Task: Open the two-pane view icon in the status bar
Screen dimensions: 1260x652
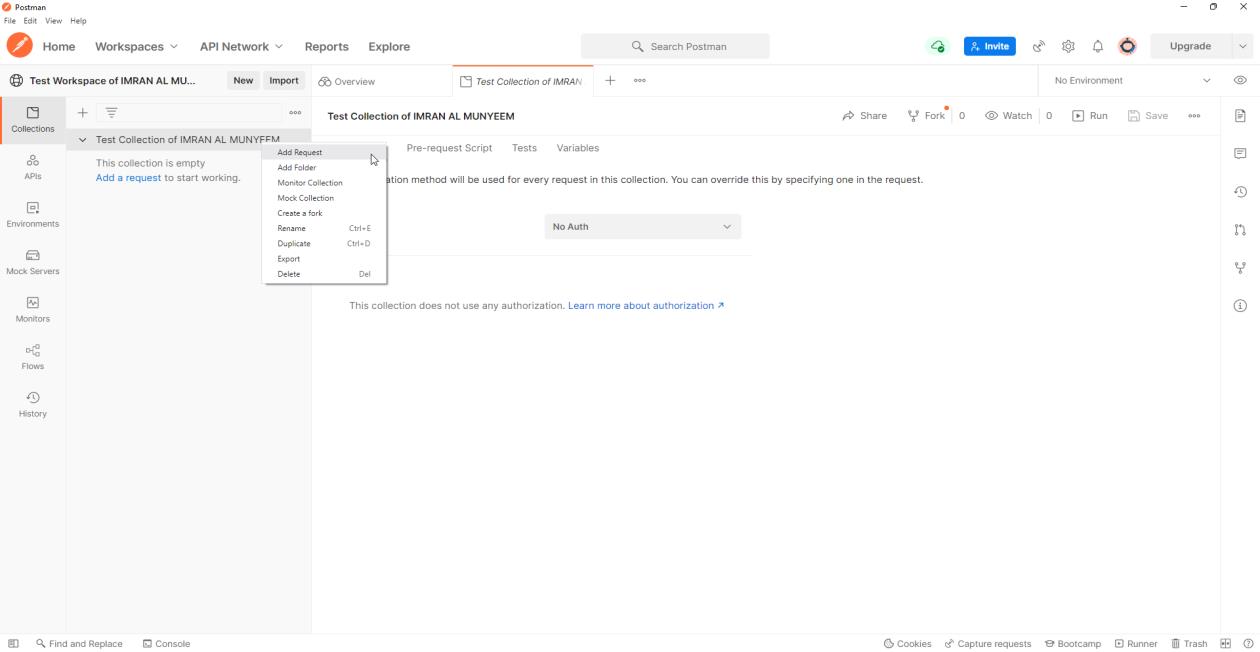Action: pyautogui.click(x=1225, y=644)
